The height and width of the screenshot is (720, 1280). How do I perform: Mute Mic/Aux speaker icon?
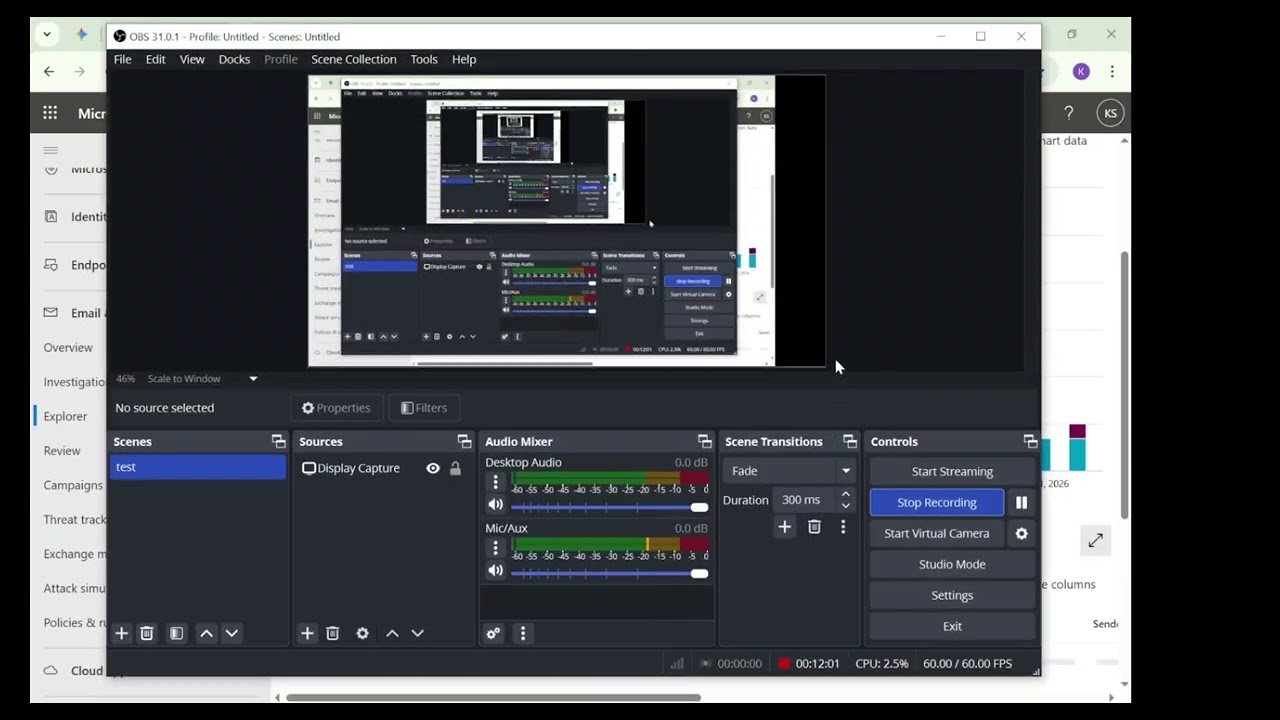tap(495, 571)
